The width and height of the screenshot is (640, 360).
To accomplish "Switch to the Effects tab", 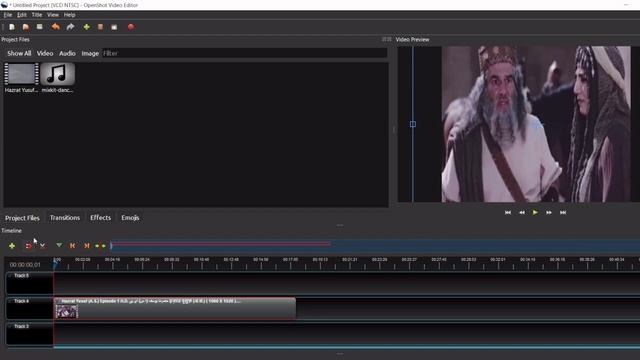I will (100, 218).
